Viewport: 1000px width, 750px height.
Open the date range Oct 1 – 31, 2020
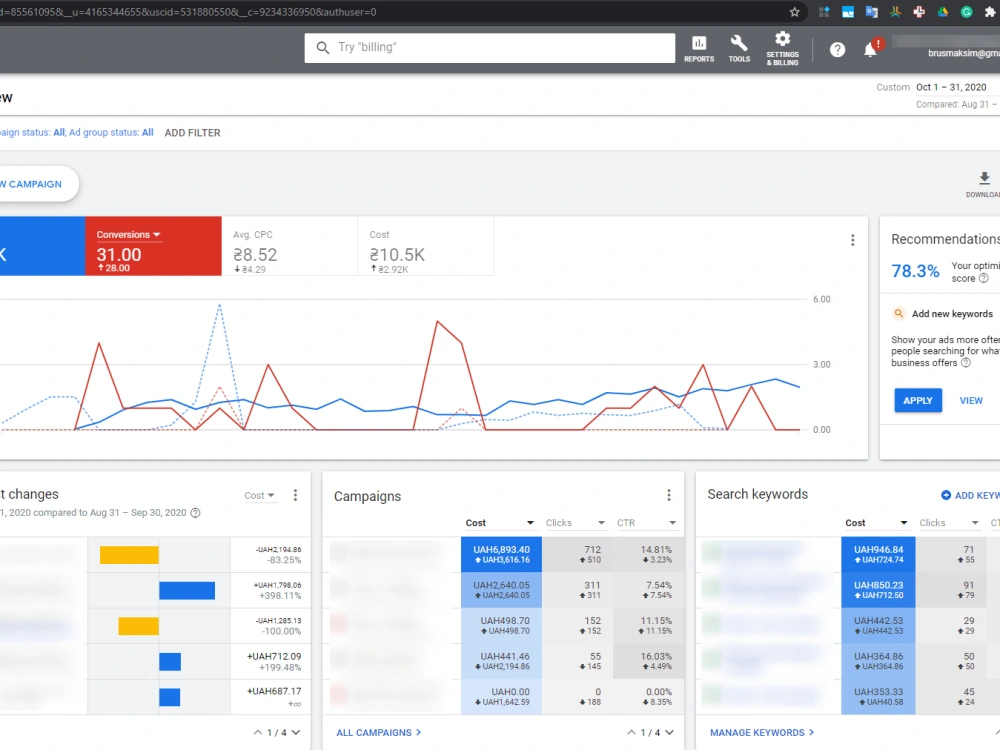951,87
